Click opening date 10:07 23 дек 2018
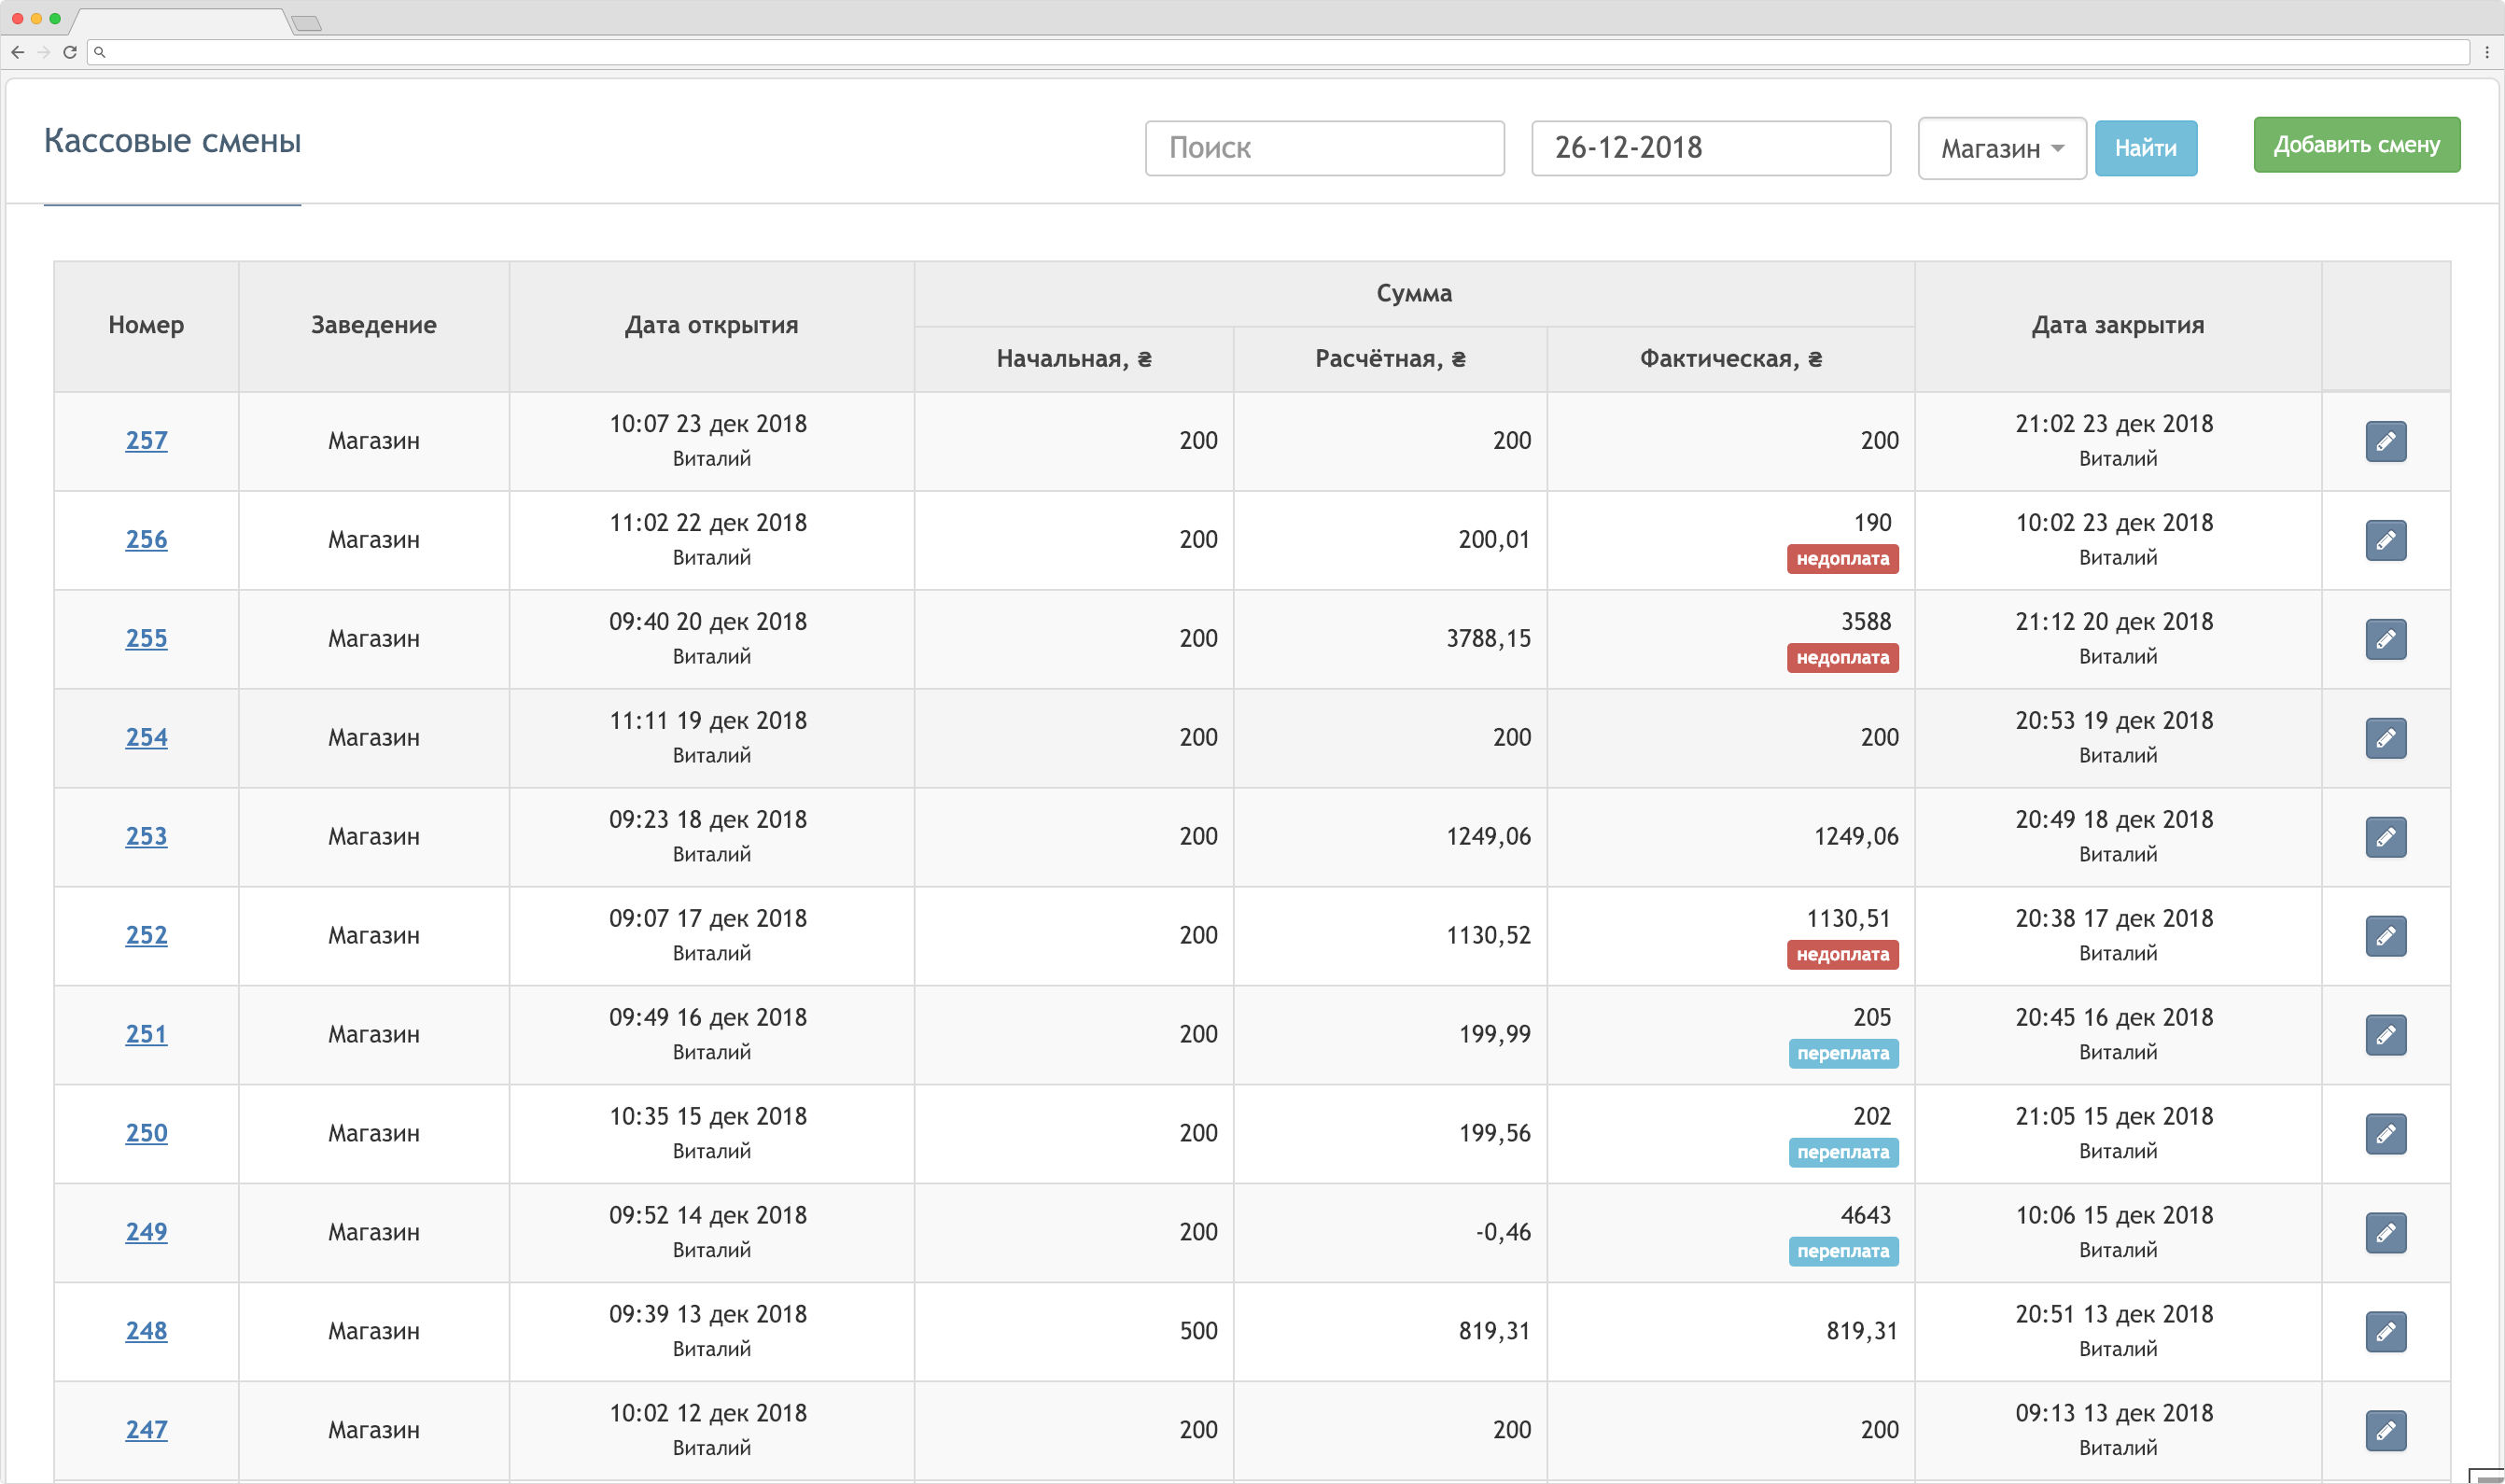The height and width of the screenshot is (1484, 2505). click(708, 423)
